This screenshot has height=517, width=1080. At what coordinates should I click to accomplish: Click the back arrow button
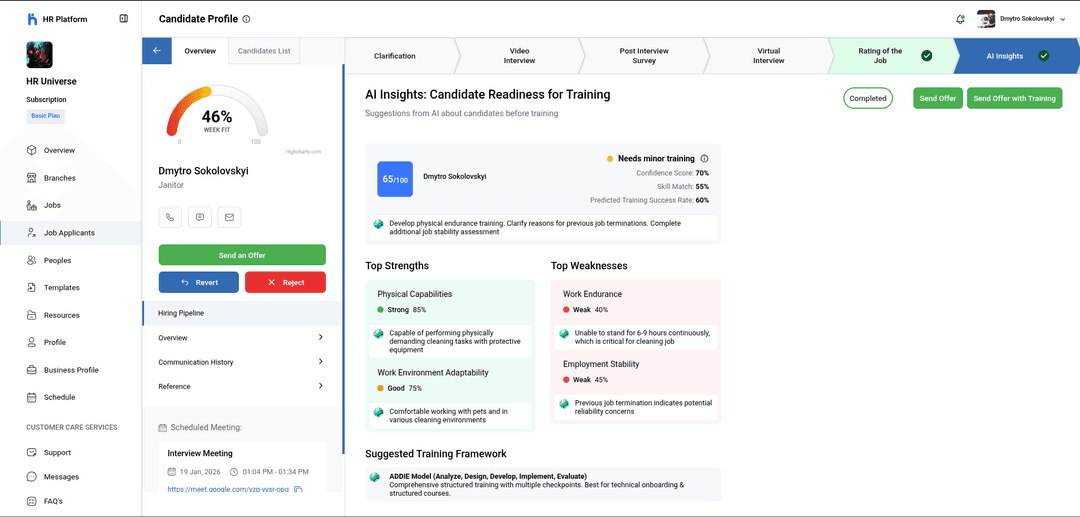pos(157,51)
